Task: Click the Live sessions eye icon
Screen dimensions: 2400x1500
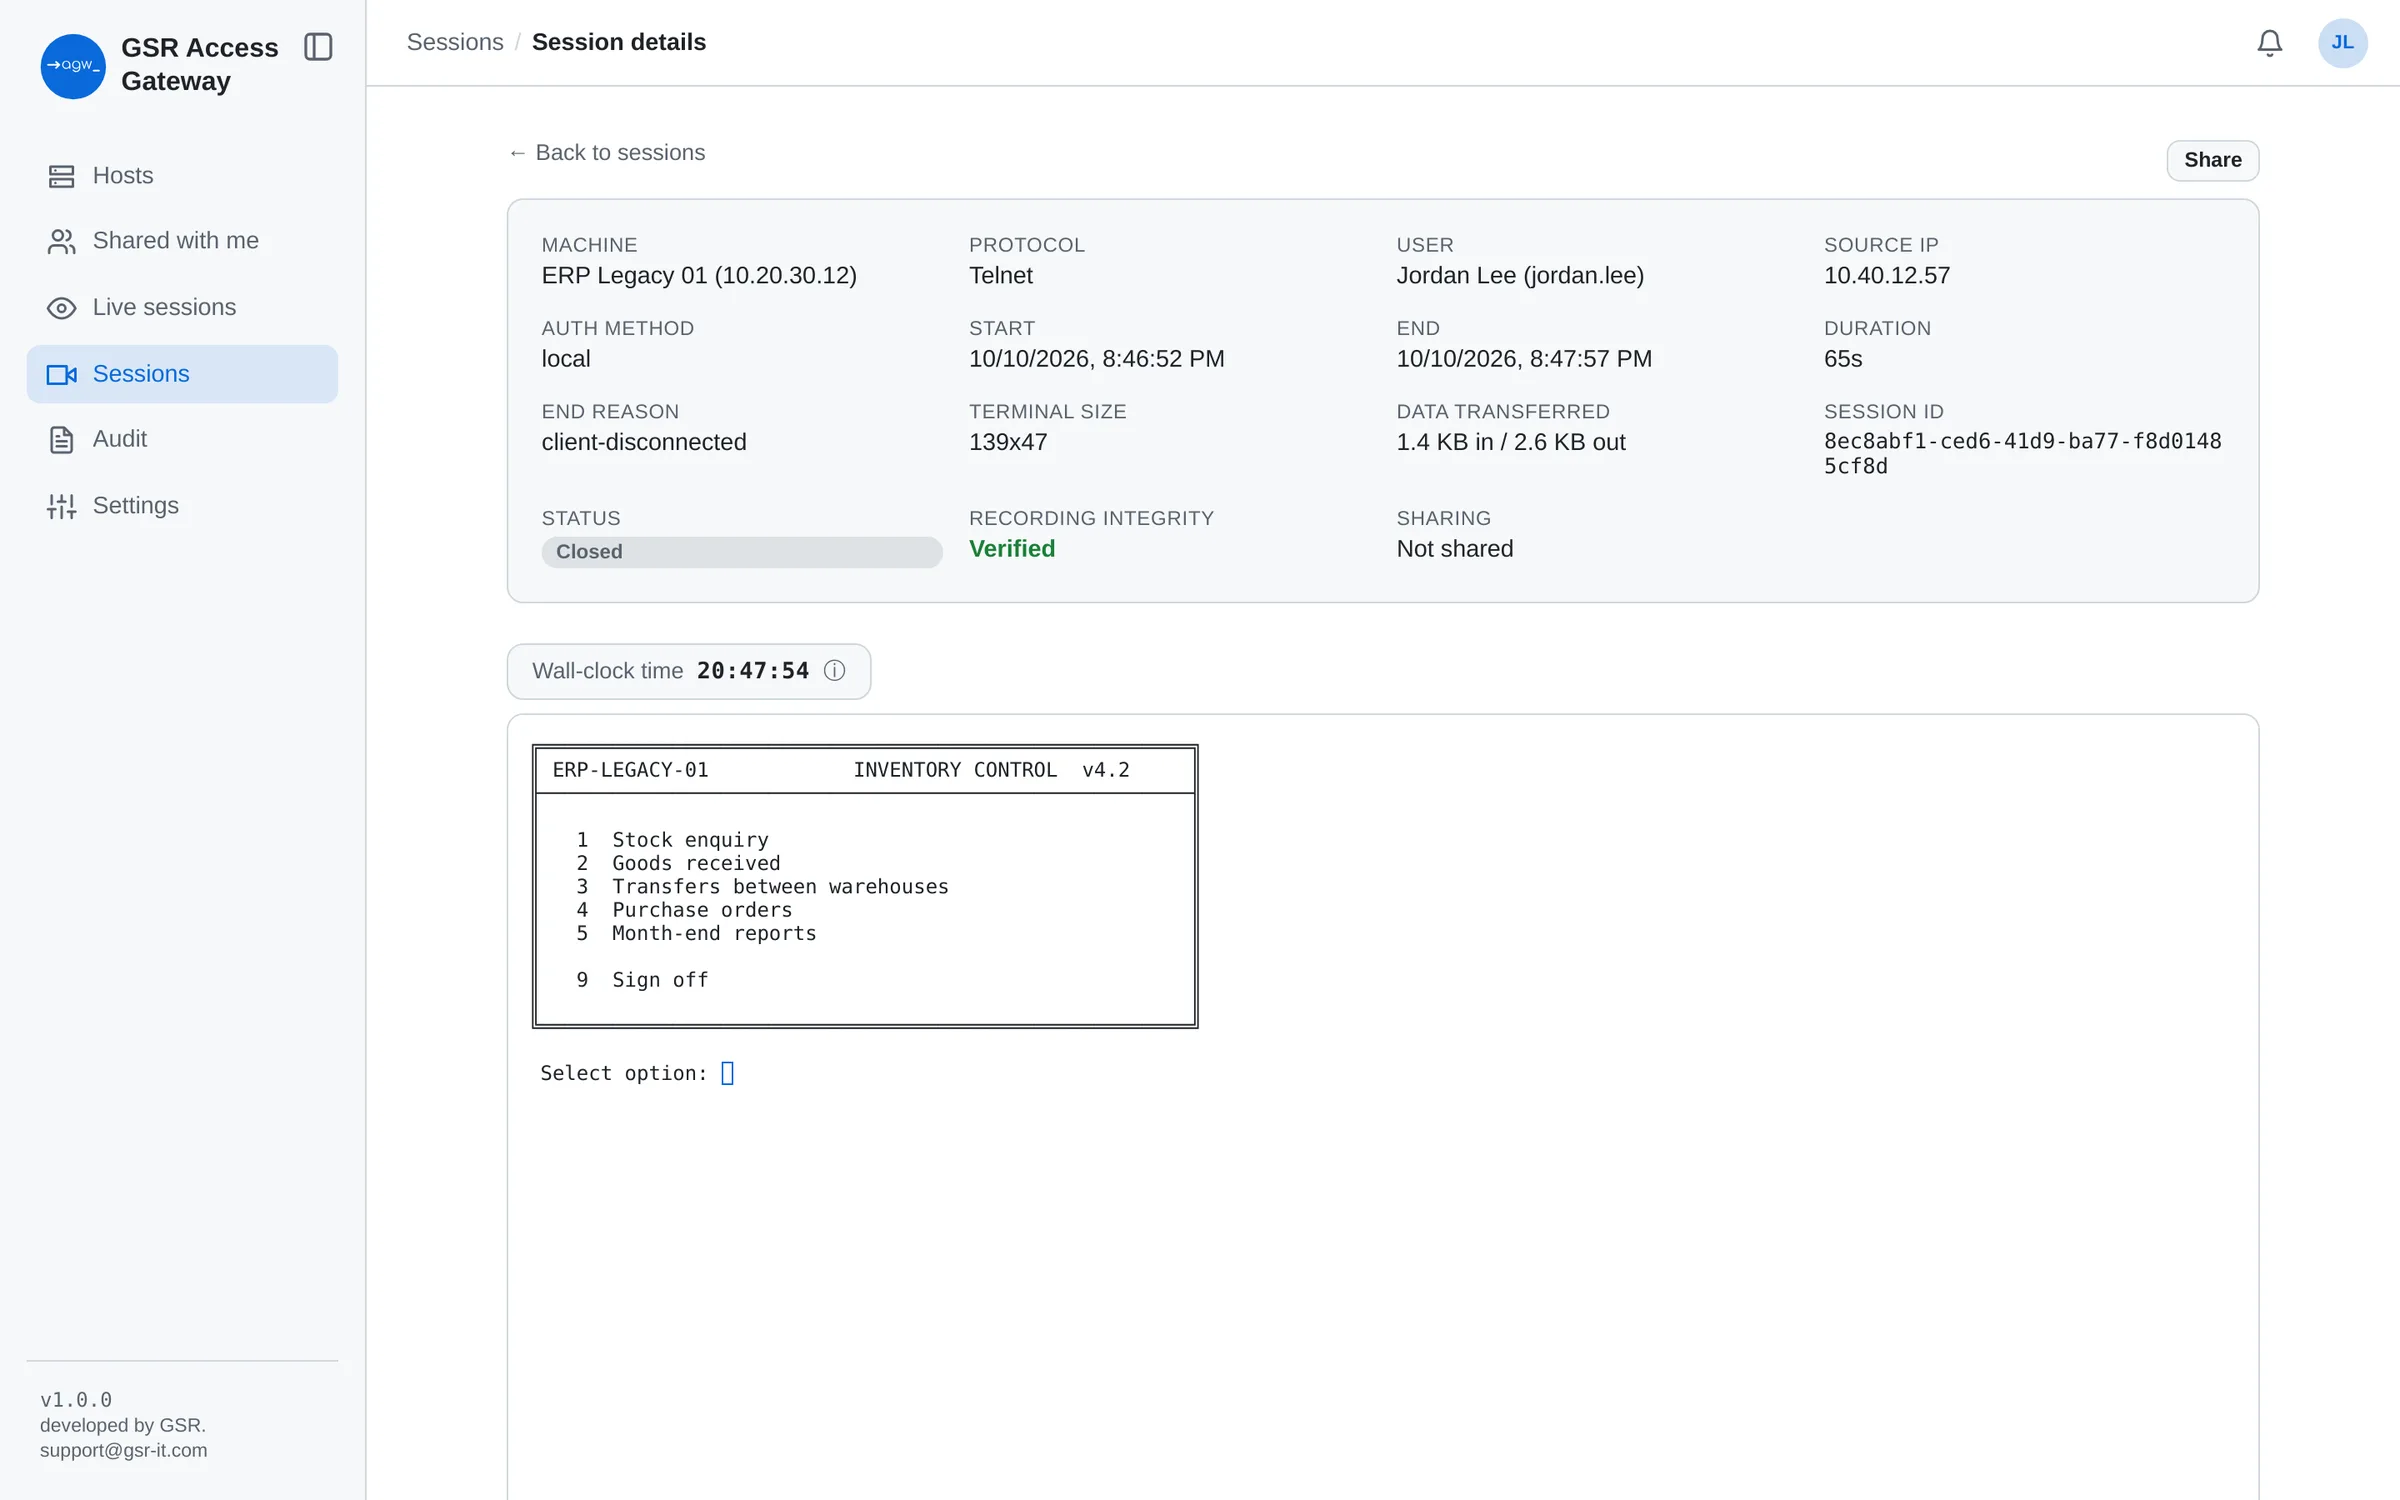Action: (61, 308)
